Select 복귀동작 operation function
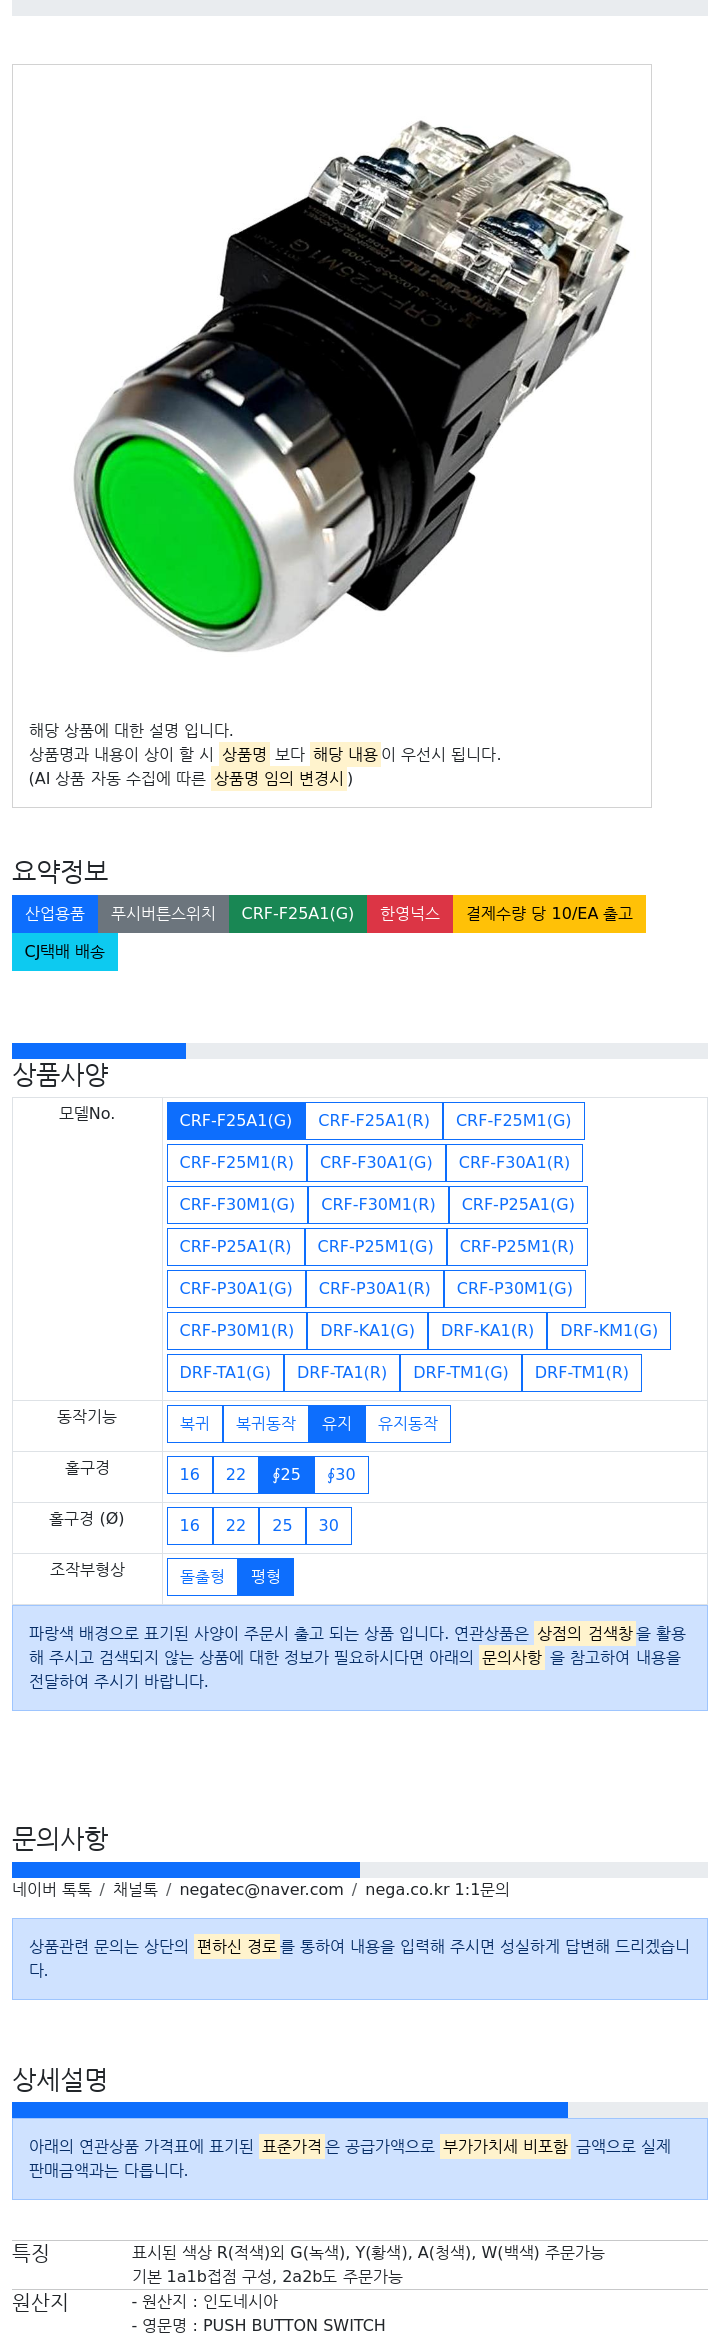Image resolution: width=720 pixels, height=2338 pixels. click(266, 1424)
